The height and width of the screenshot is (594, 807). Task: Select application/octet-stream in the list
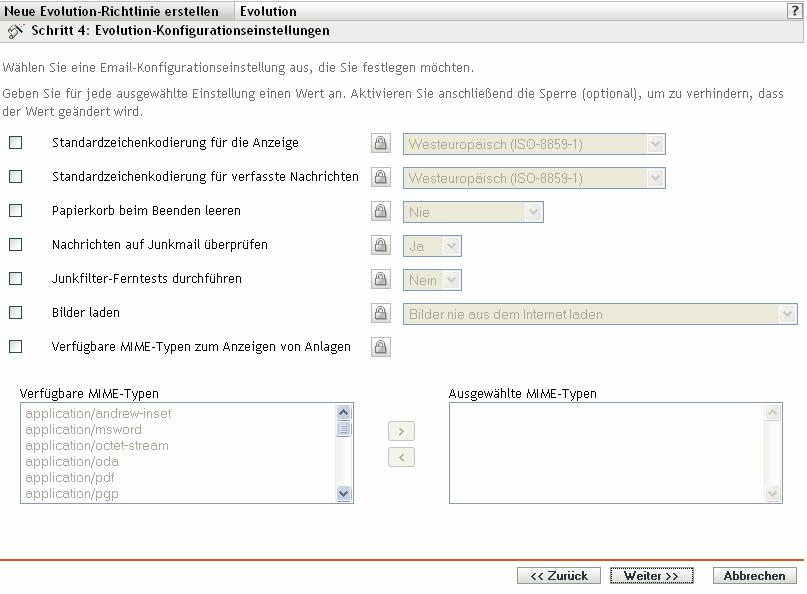tap(97, 445)
